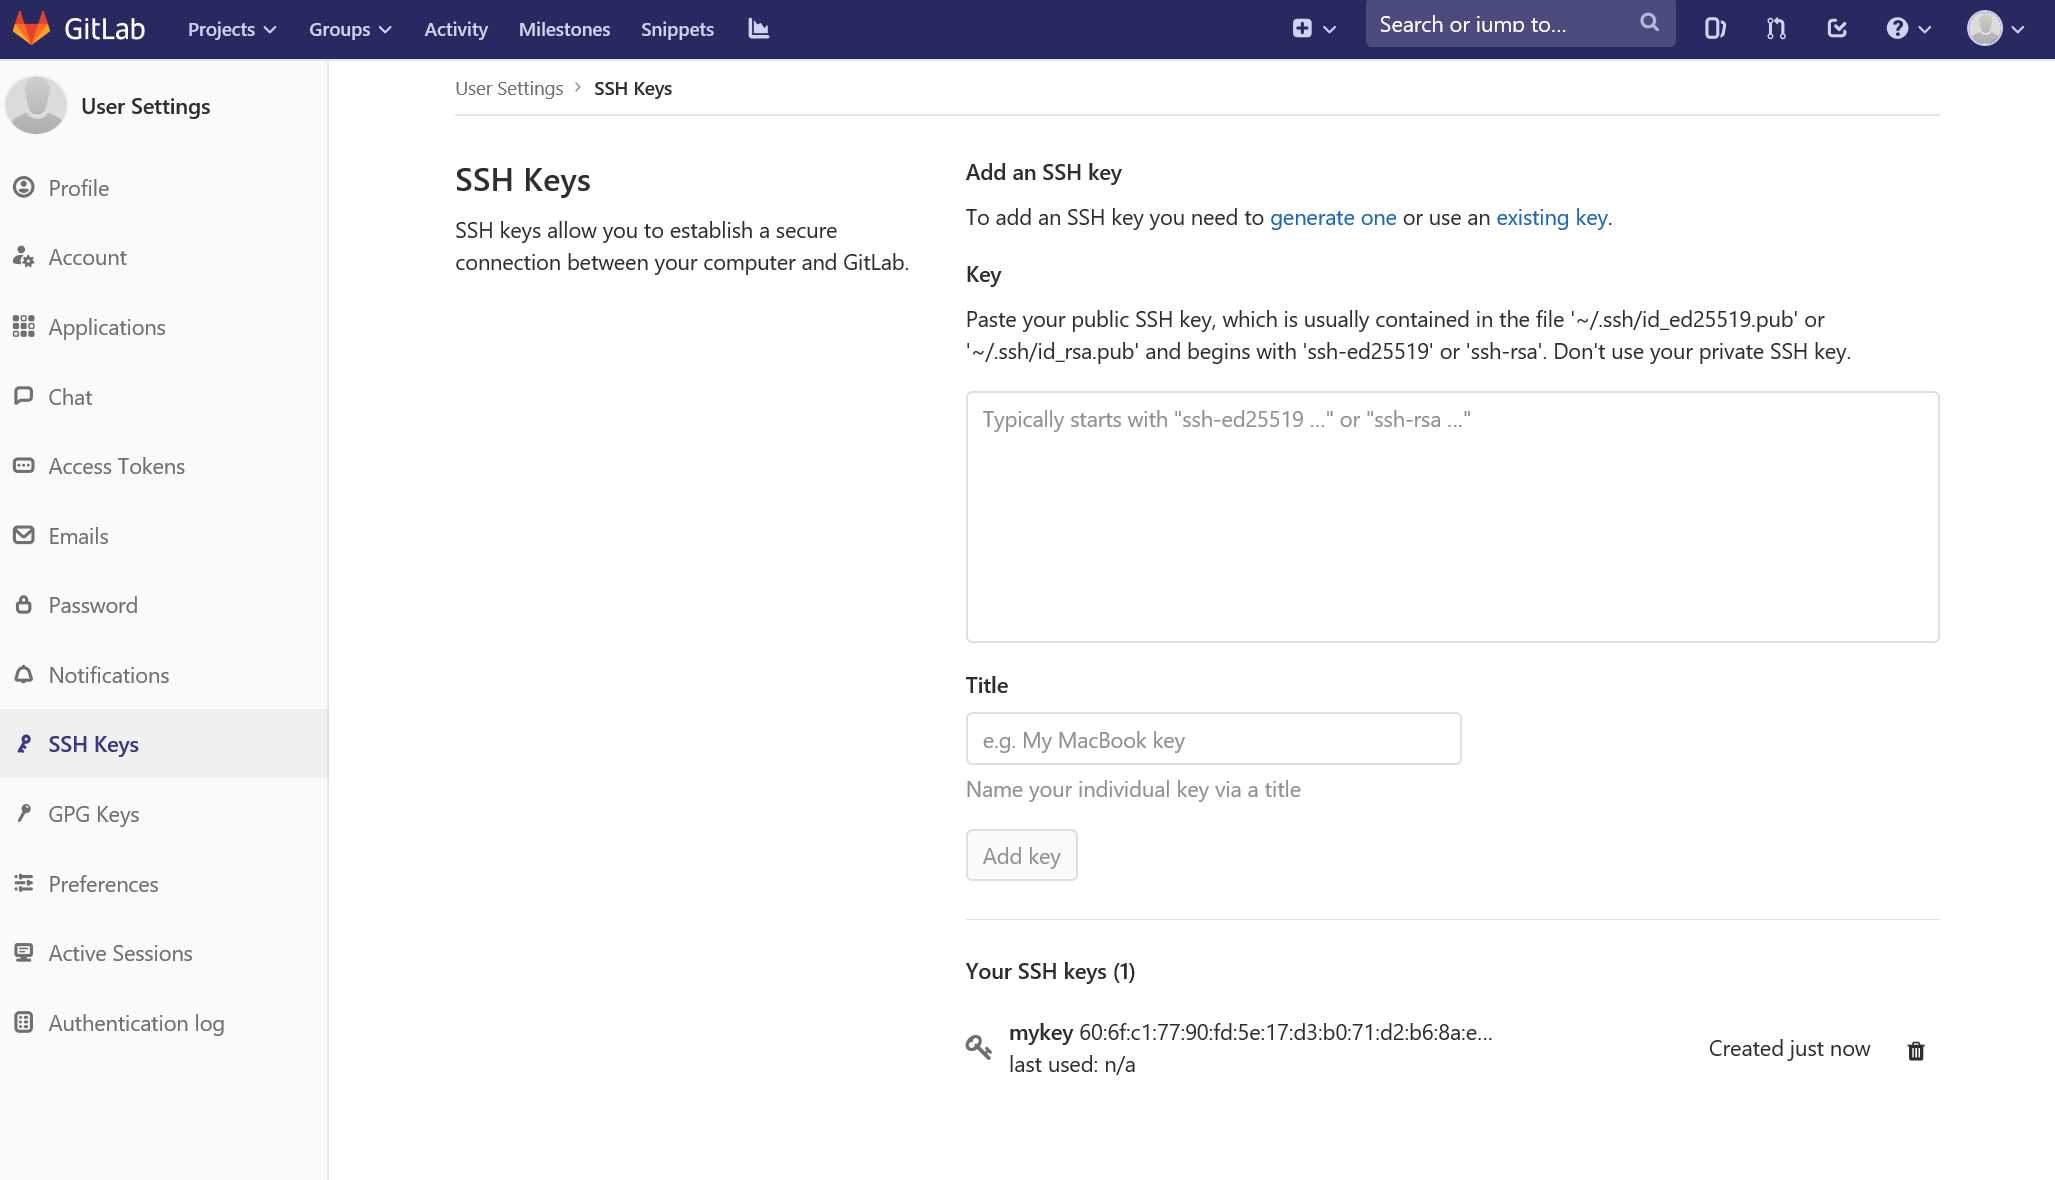The image size is (2055, 1180).
Task: Click the User Settings sidebar avatar
Action: 36,105
